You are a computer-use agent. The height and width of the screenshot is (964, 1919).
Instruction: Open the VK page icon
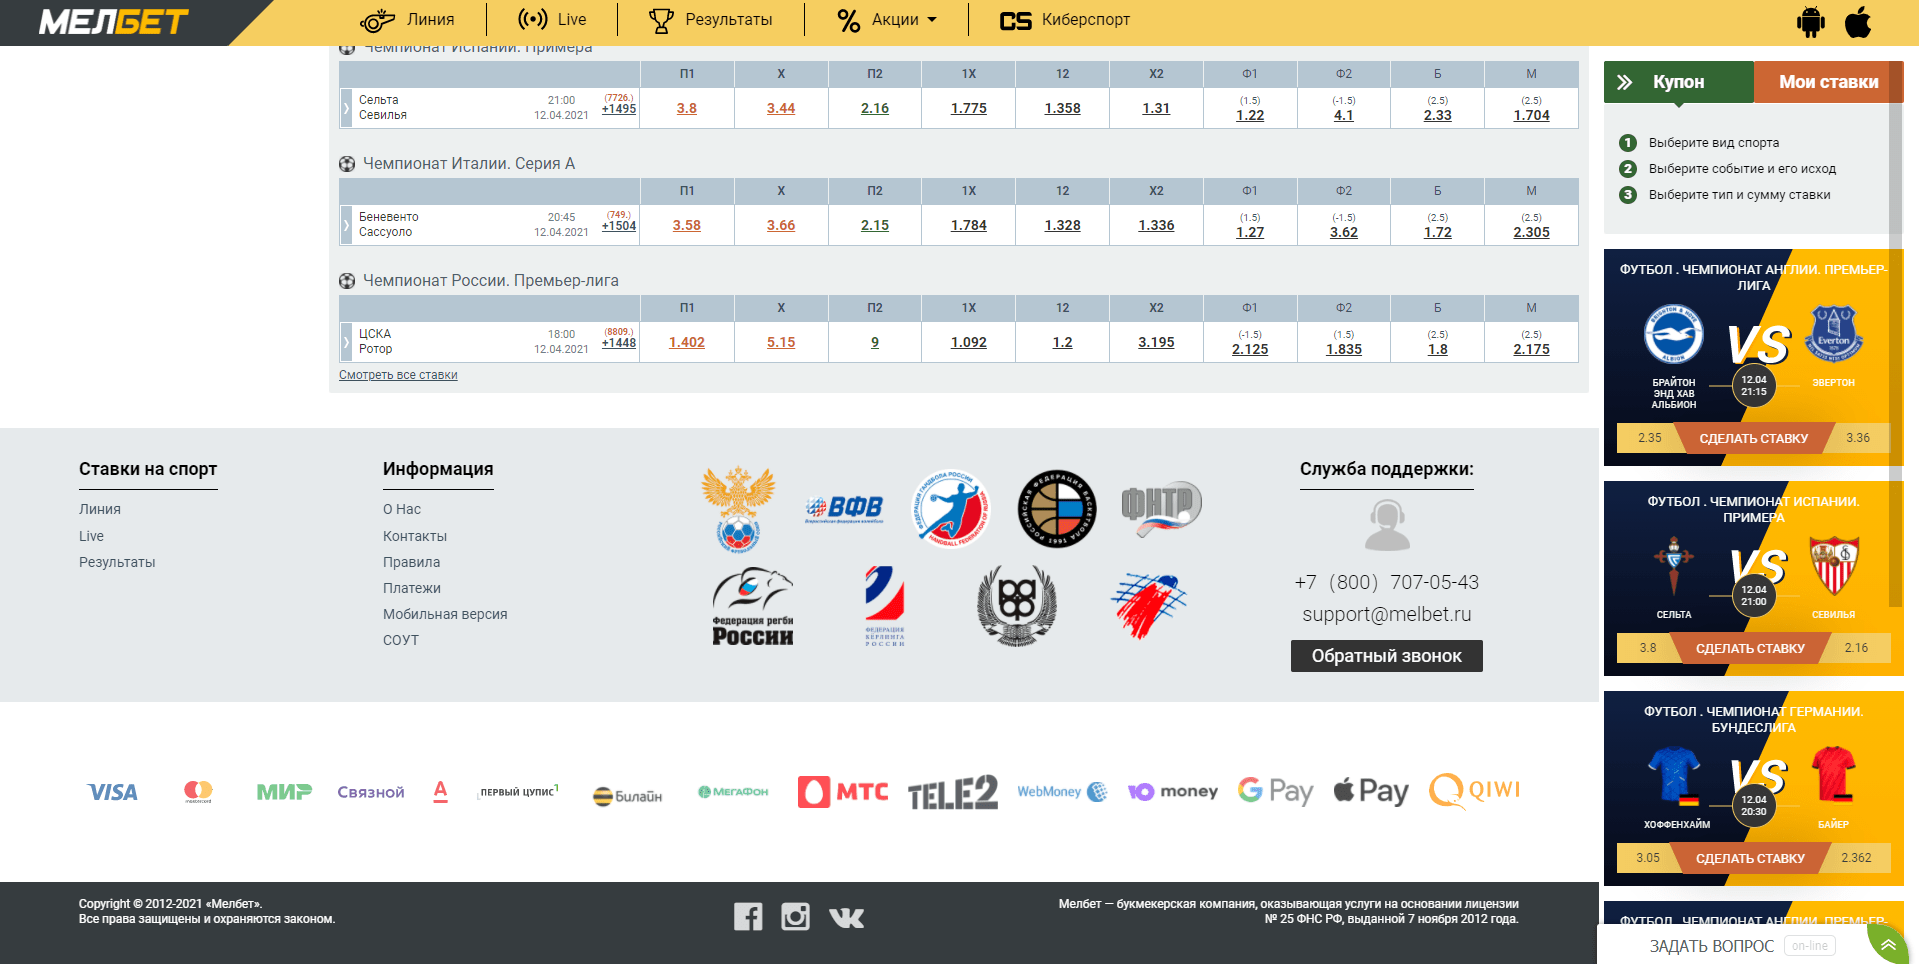846,917
